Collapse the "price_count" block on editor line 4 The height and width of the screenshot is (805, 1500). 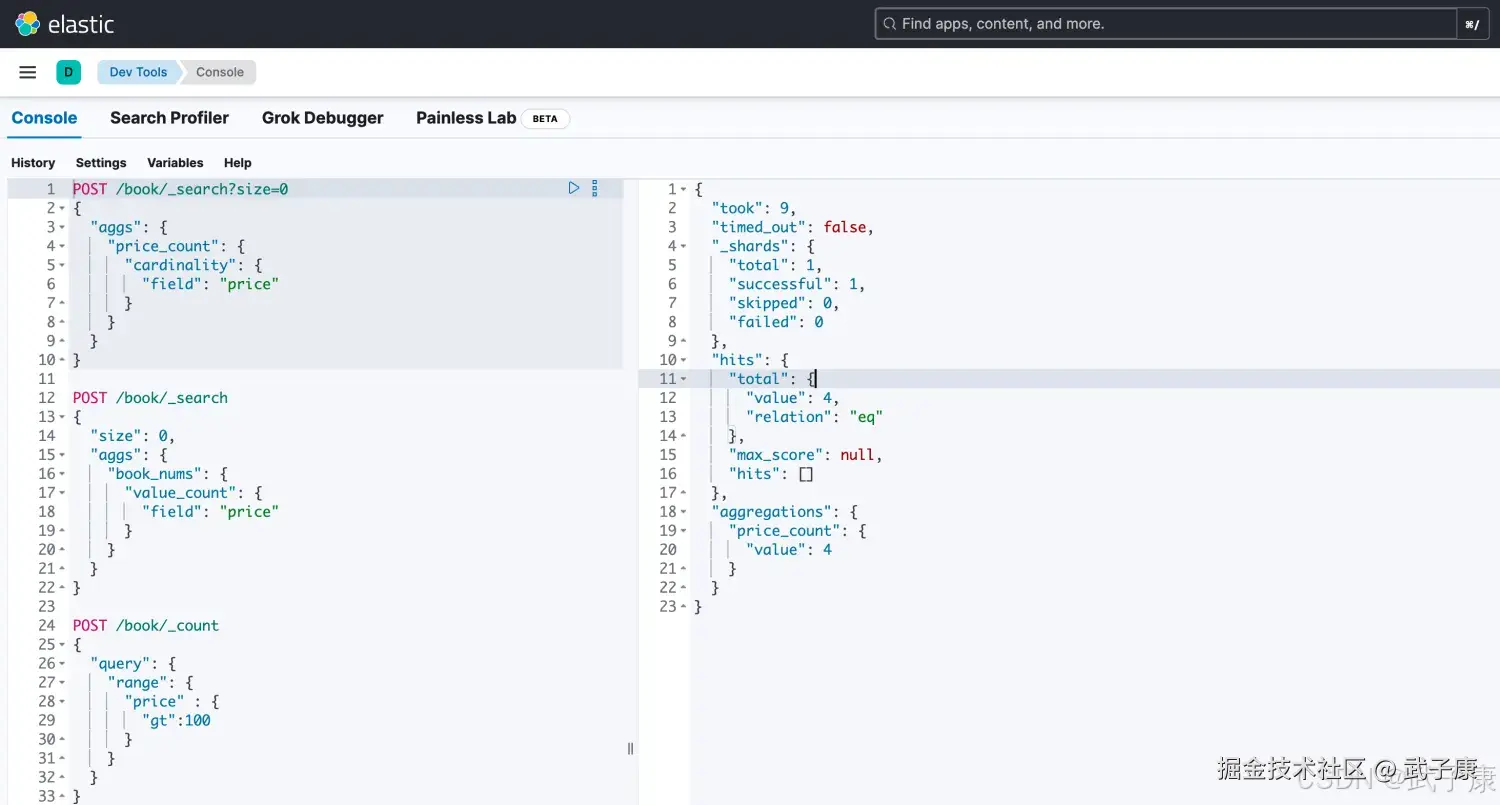(x=62, y=246)
